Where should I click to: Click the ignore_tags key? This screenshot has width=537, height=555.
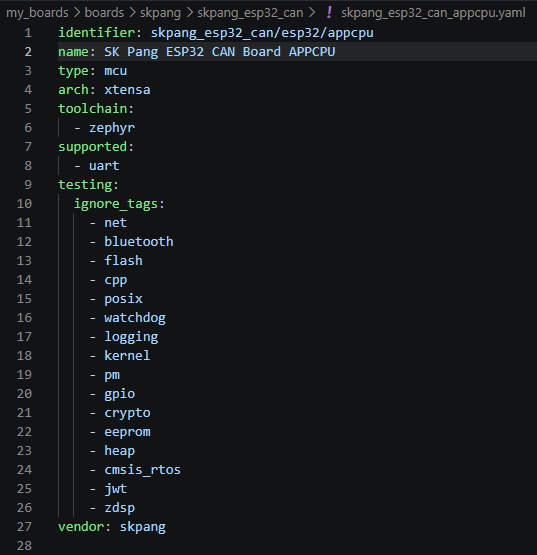click(115, 204)
